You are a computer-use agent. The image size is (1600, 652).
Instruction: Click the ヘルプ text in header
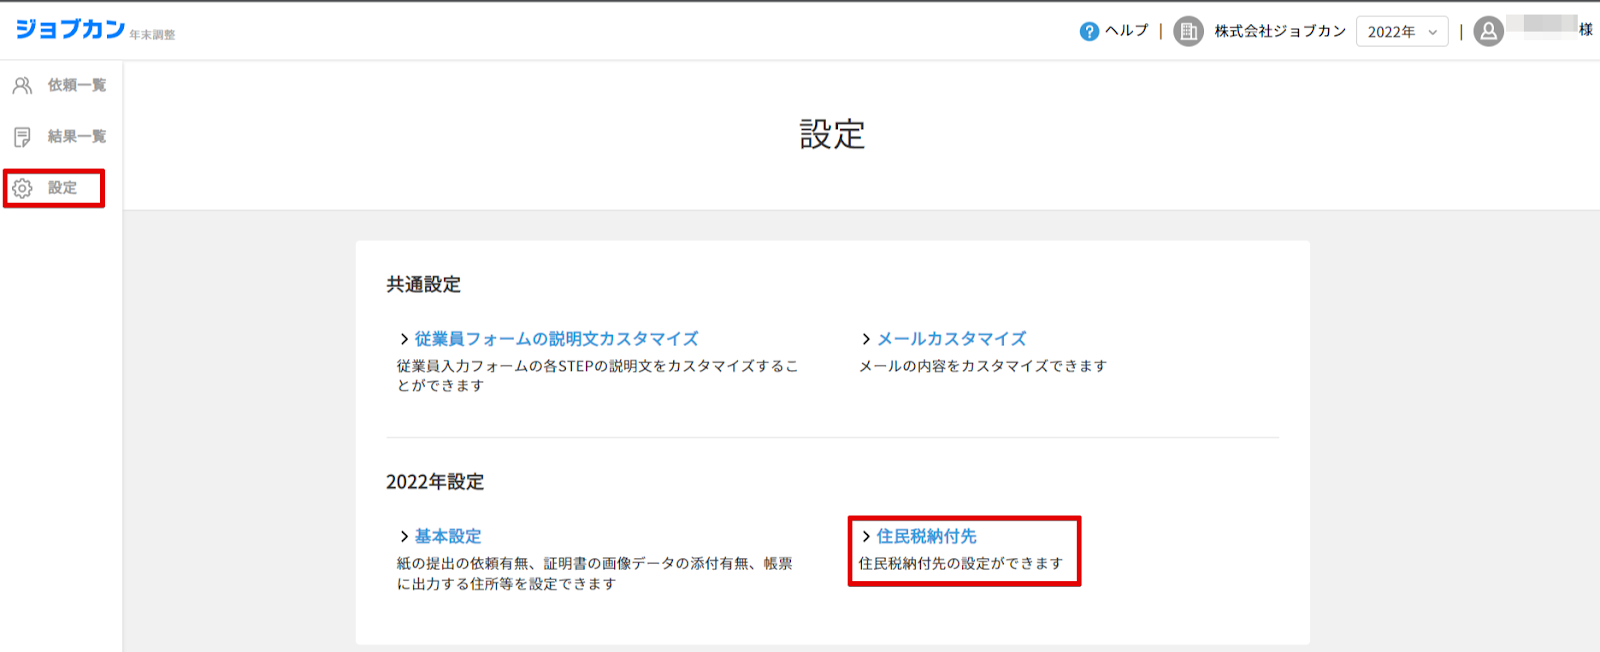1126,31
